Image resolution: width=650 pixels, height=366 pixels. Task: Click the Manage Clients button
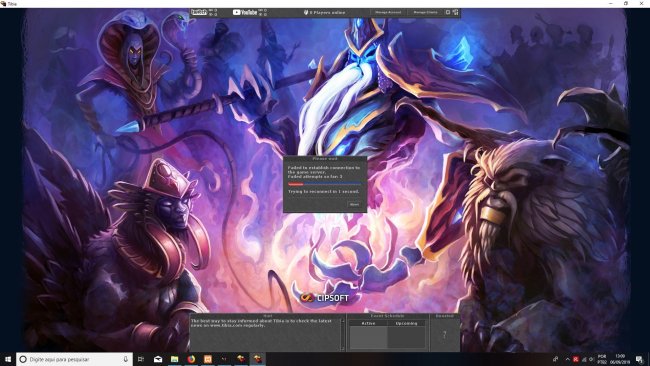point(425,12)
